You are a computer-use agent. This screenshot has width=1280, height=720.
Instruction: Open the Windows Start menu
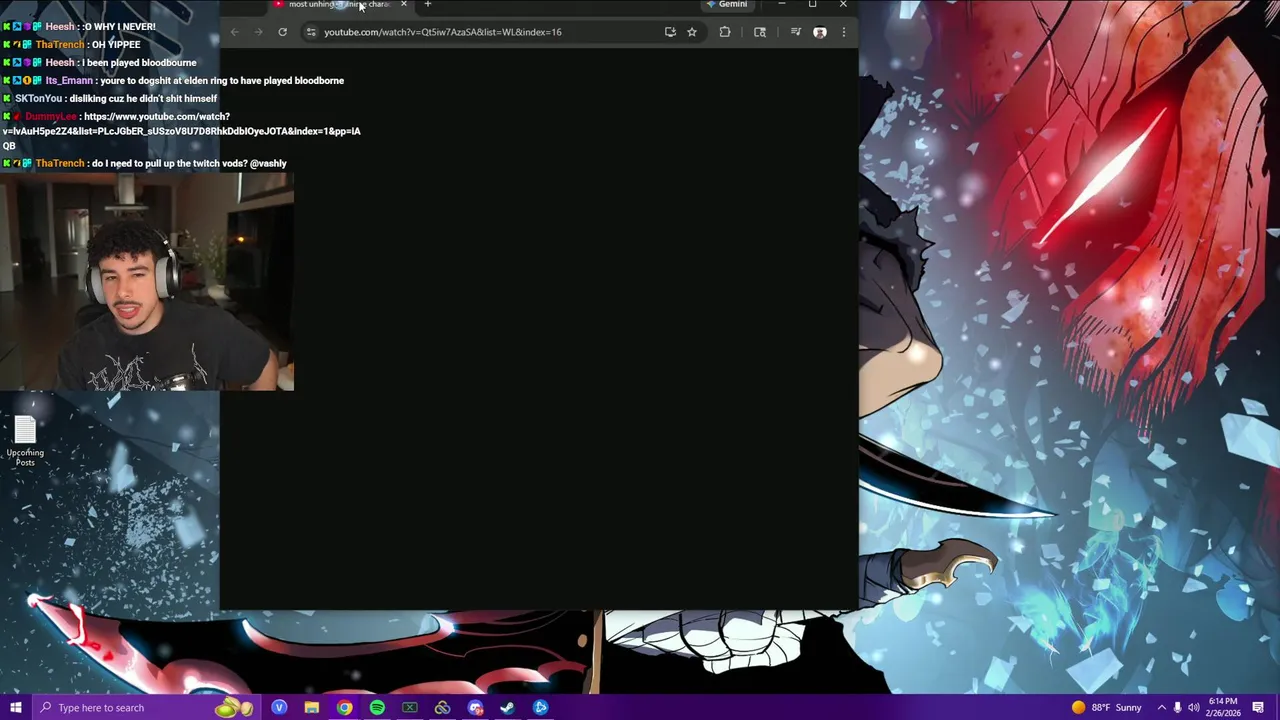click(x=16, y=708)
